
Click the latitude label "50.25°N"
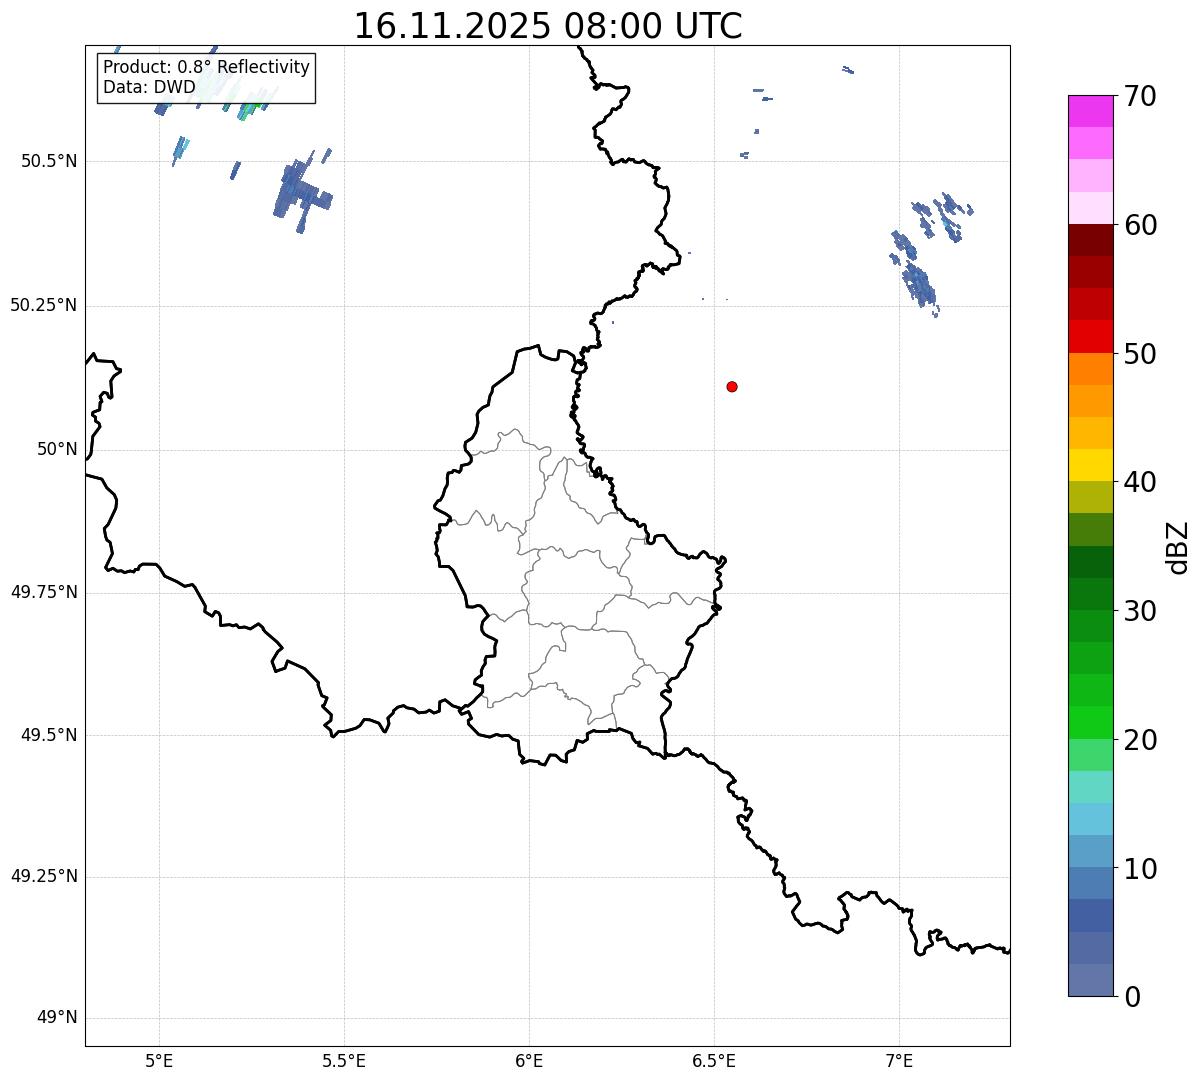coord(43,305)
